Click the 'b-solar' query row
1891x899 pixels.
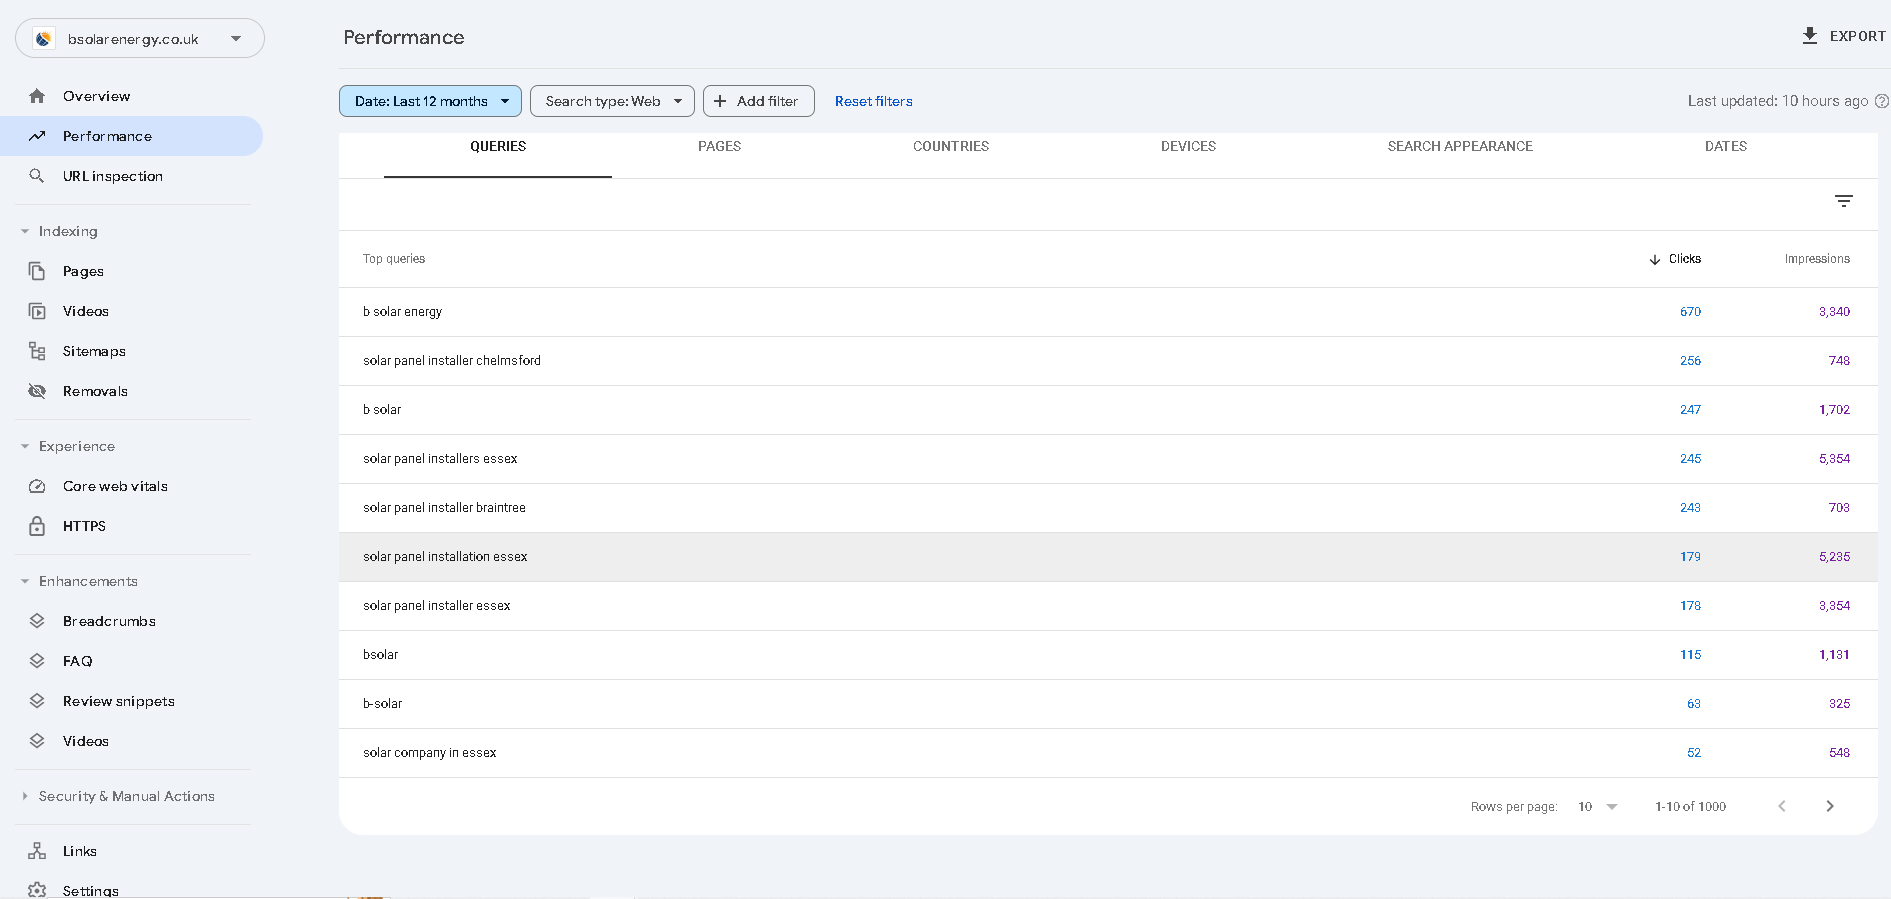pos(1108,704)
